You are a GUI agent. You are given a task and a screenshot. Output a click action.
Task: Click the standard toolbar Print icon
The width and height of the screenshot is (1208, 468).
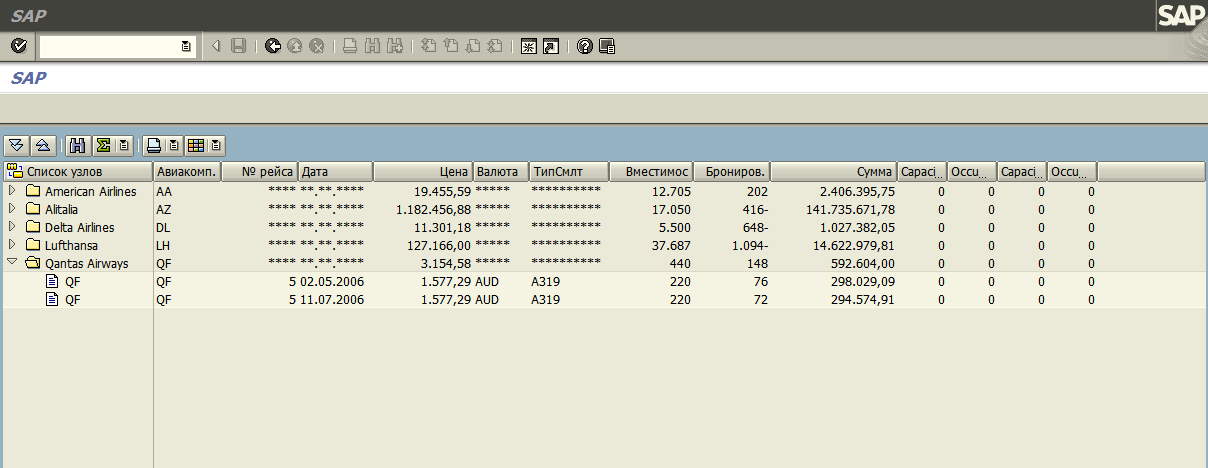(350, 46)
